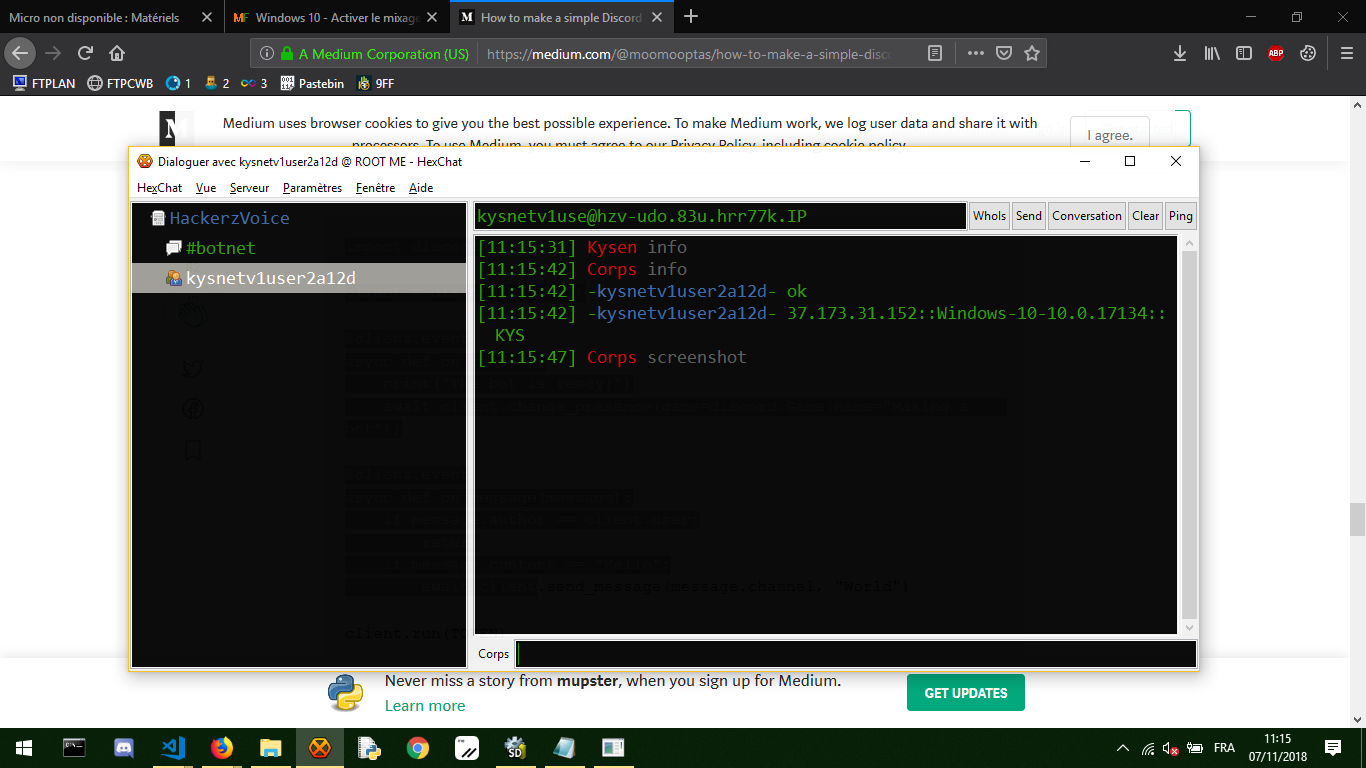1366x768 pixels.
Task: Open HexChat menu in menu bar
Action: [160, 188]
